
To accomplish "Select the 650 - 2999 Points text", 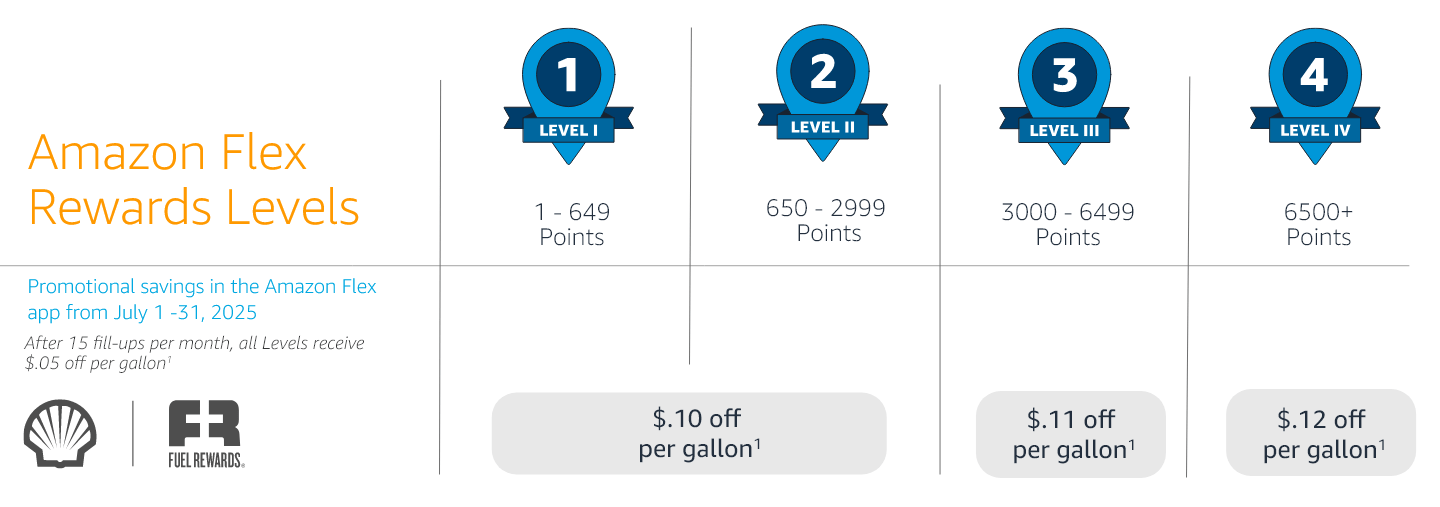I will (827, 221).
